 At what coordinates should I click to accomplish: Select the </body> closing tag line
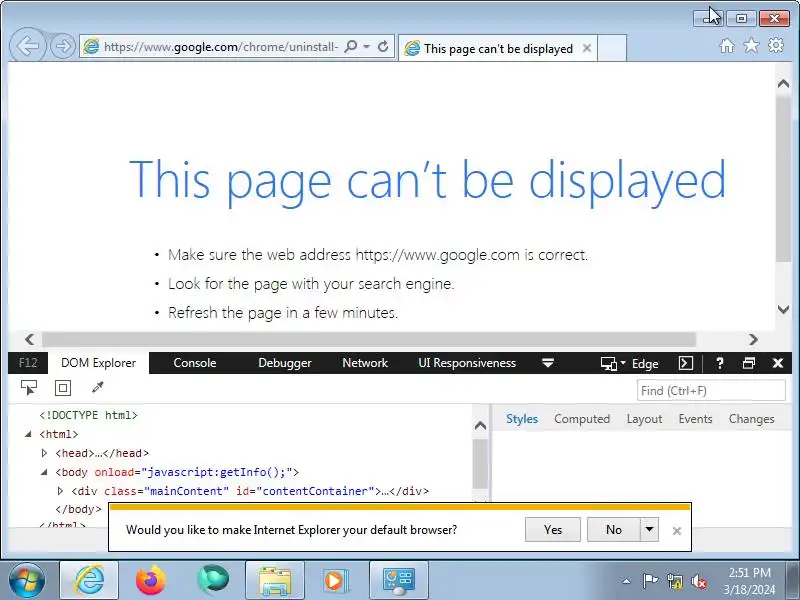78,509
